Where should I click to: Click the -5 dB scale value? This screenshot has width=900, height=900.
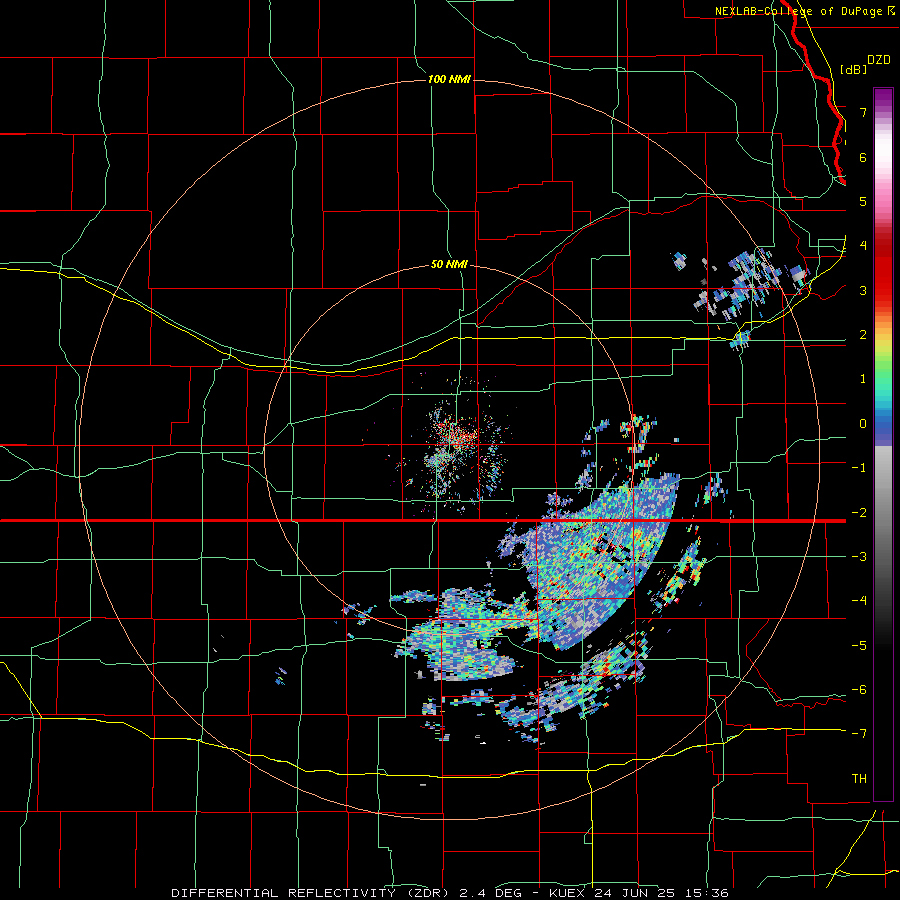859,645
